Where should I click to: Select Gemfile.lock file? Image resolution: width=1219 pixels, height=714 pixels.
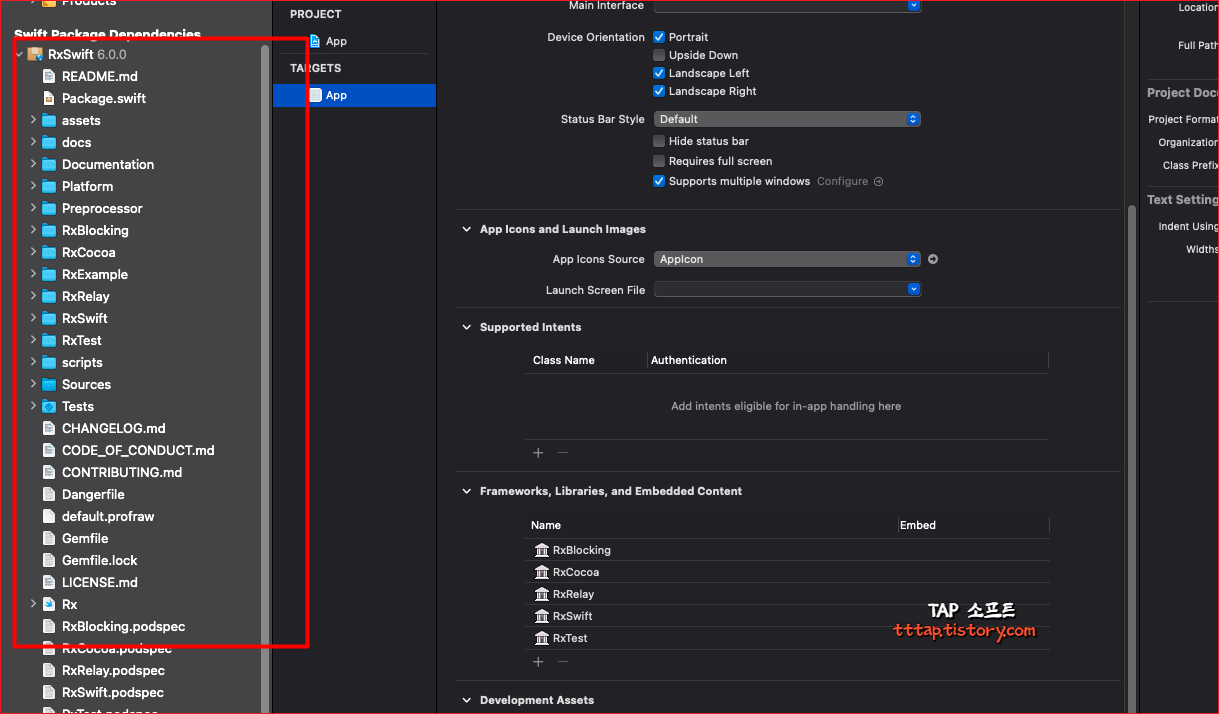[100, 560]
